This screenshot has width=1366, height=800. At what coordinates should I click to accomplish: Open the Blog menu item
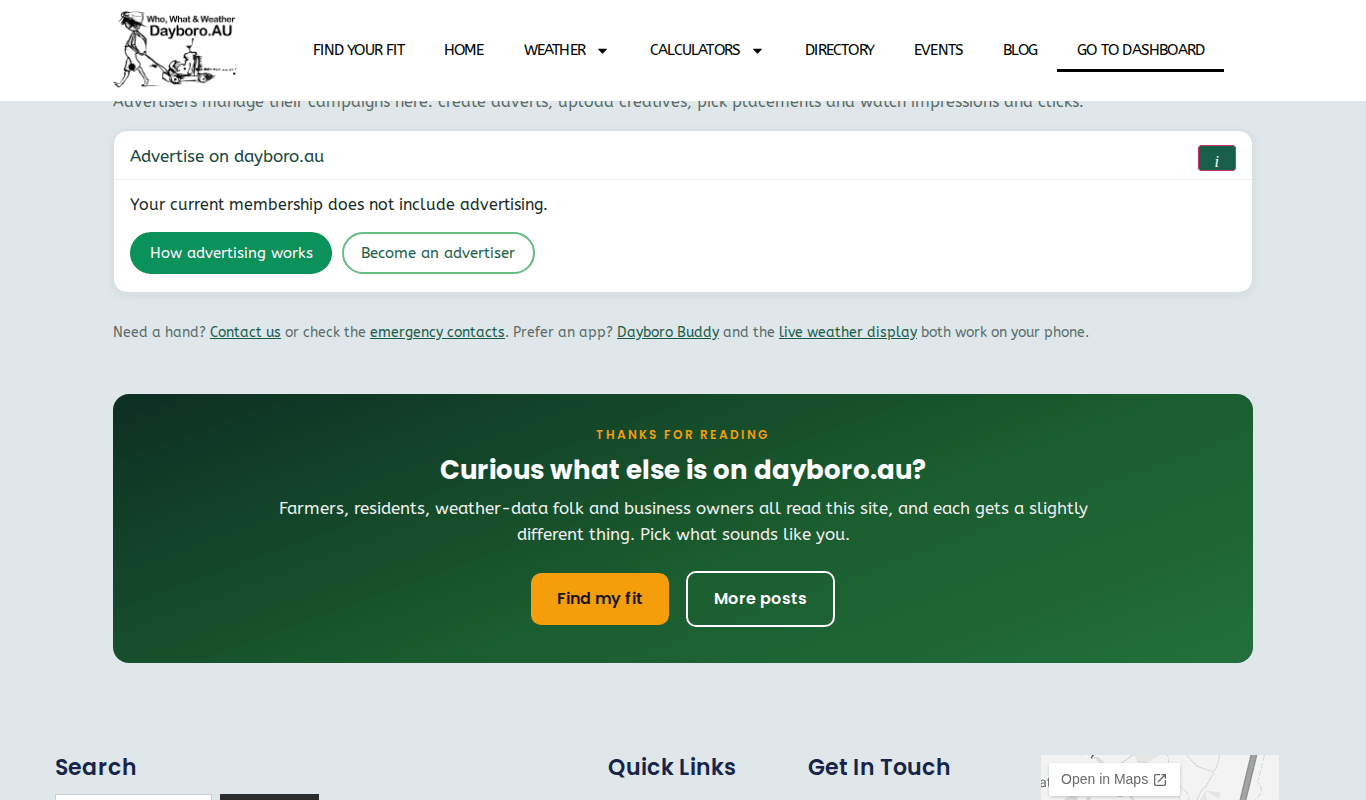(x=1020, y=50)
